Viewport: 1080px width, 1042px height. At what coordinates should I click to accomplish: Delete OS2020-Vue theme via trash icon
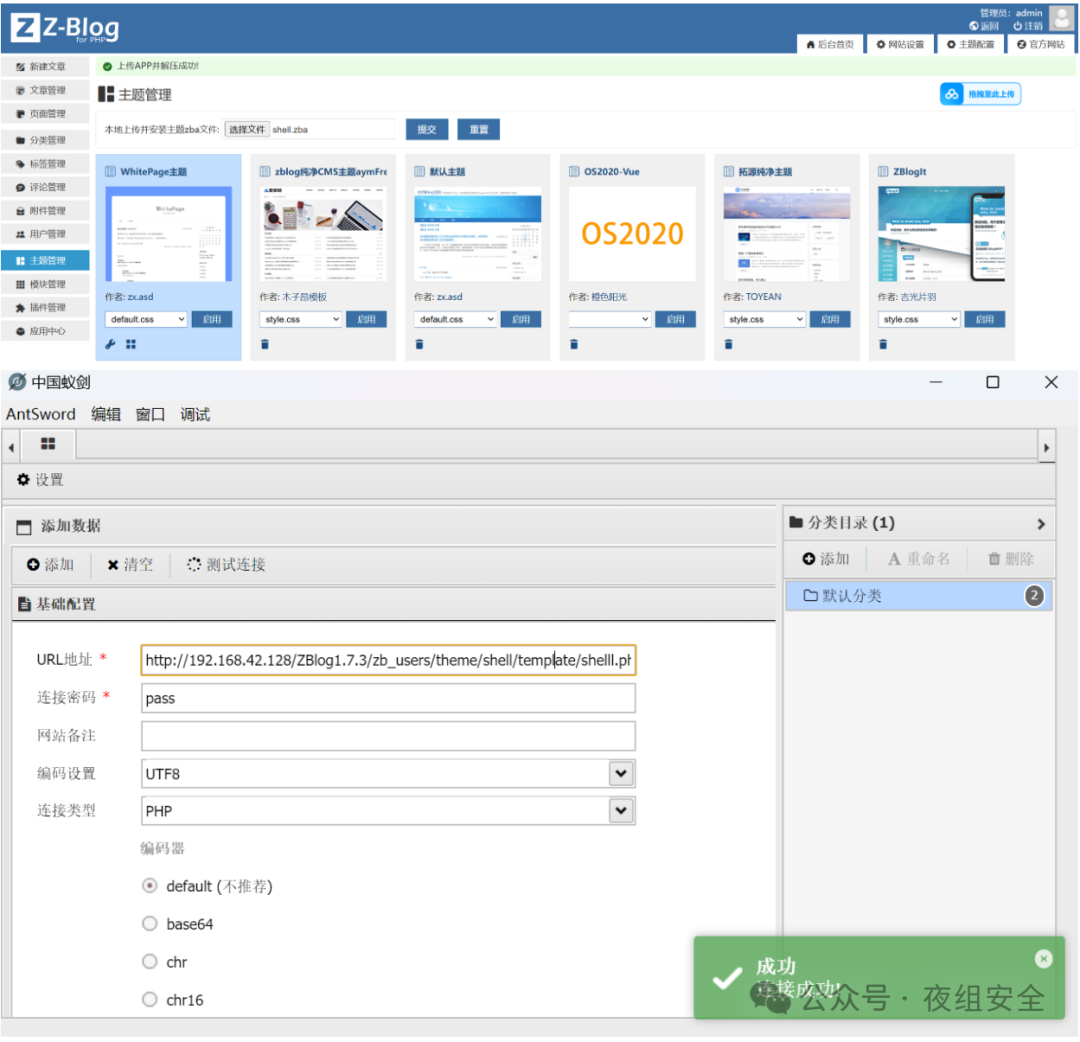[574, 344]
